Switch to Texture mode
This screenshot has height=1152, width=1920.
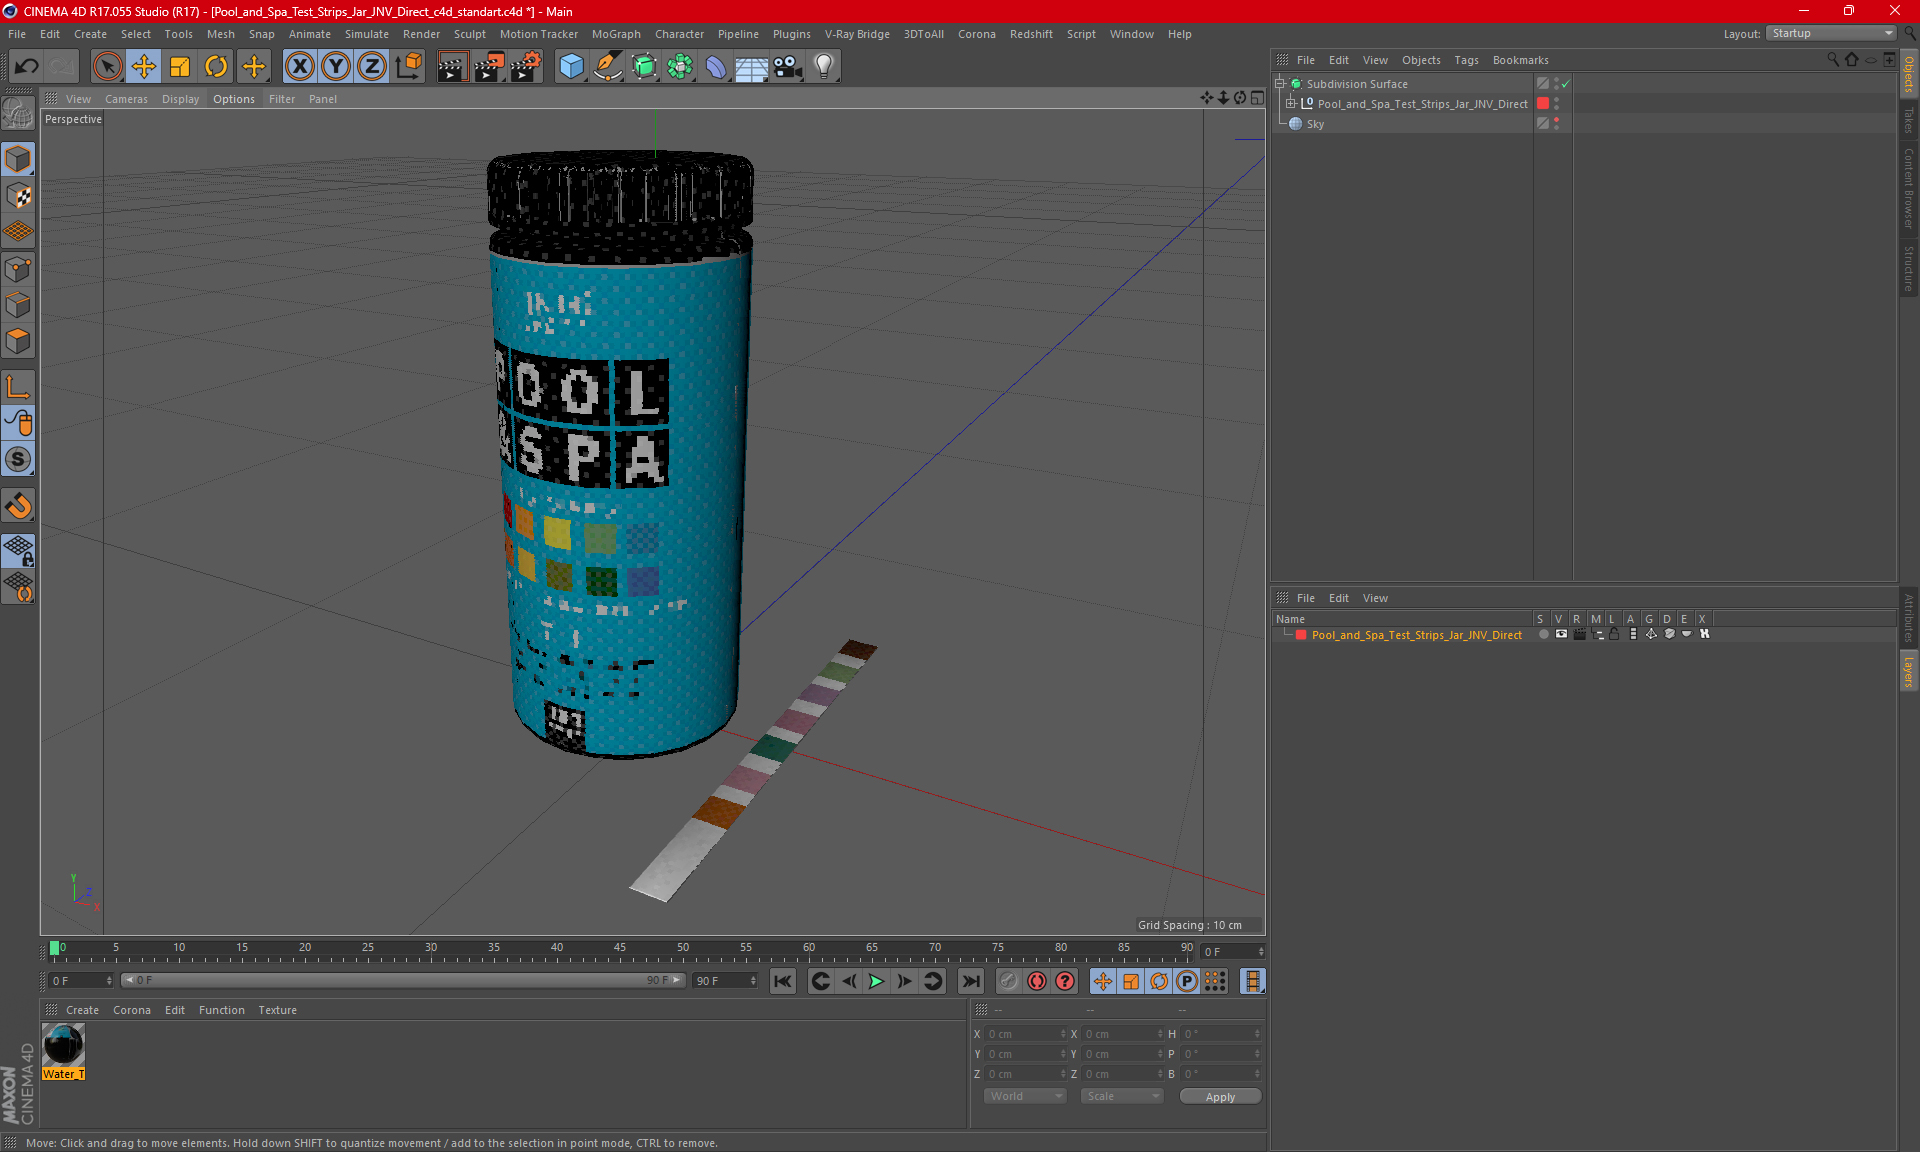click(18, 195)
